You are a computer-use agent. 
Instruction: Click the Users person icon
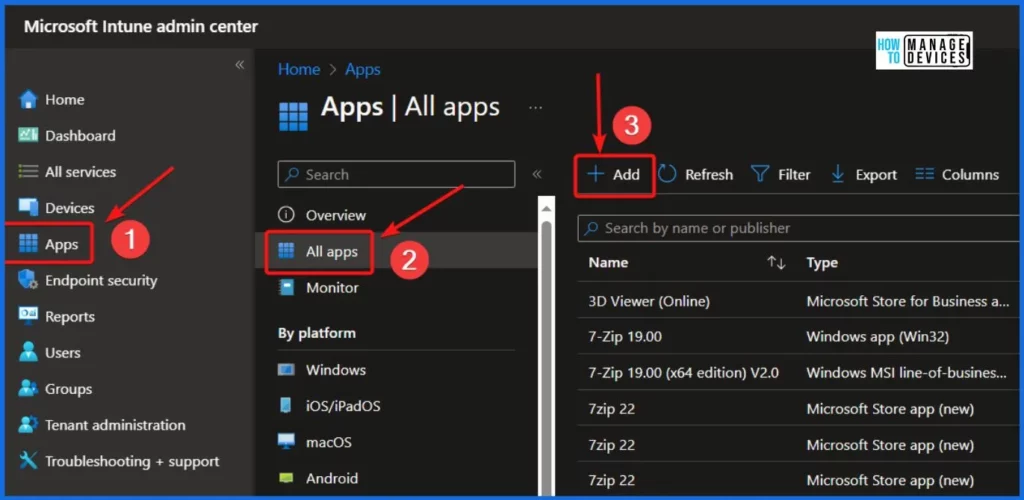(29, 352)
